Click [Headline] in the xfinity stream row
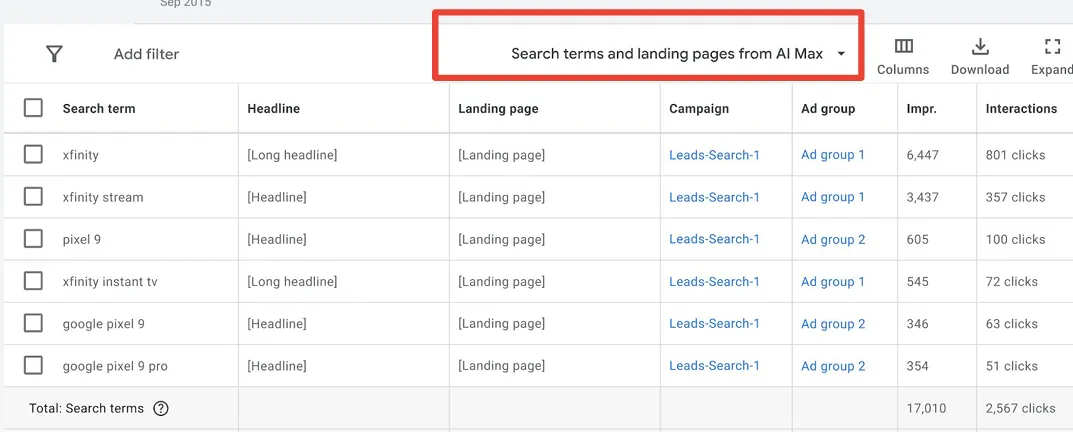The image size is (1073, 432). pyautogui.click(x=276, y=197)
